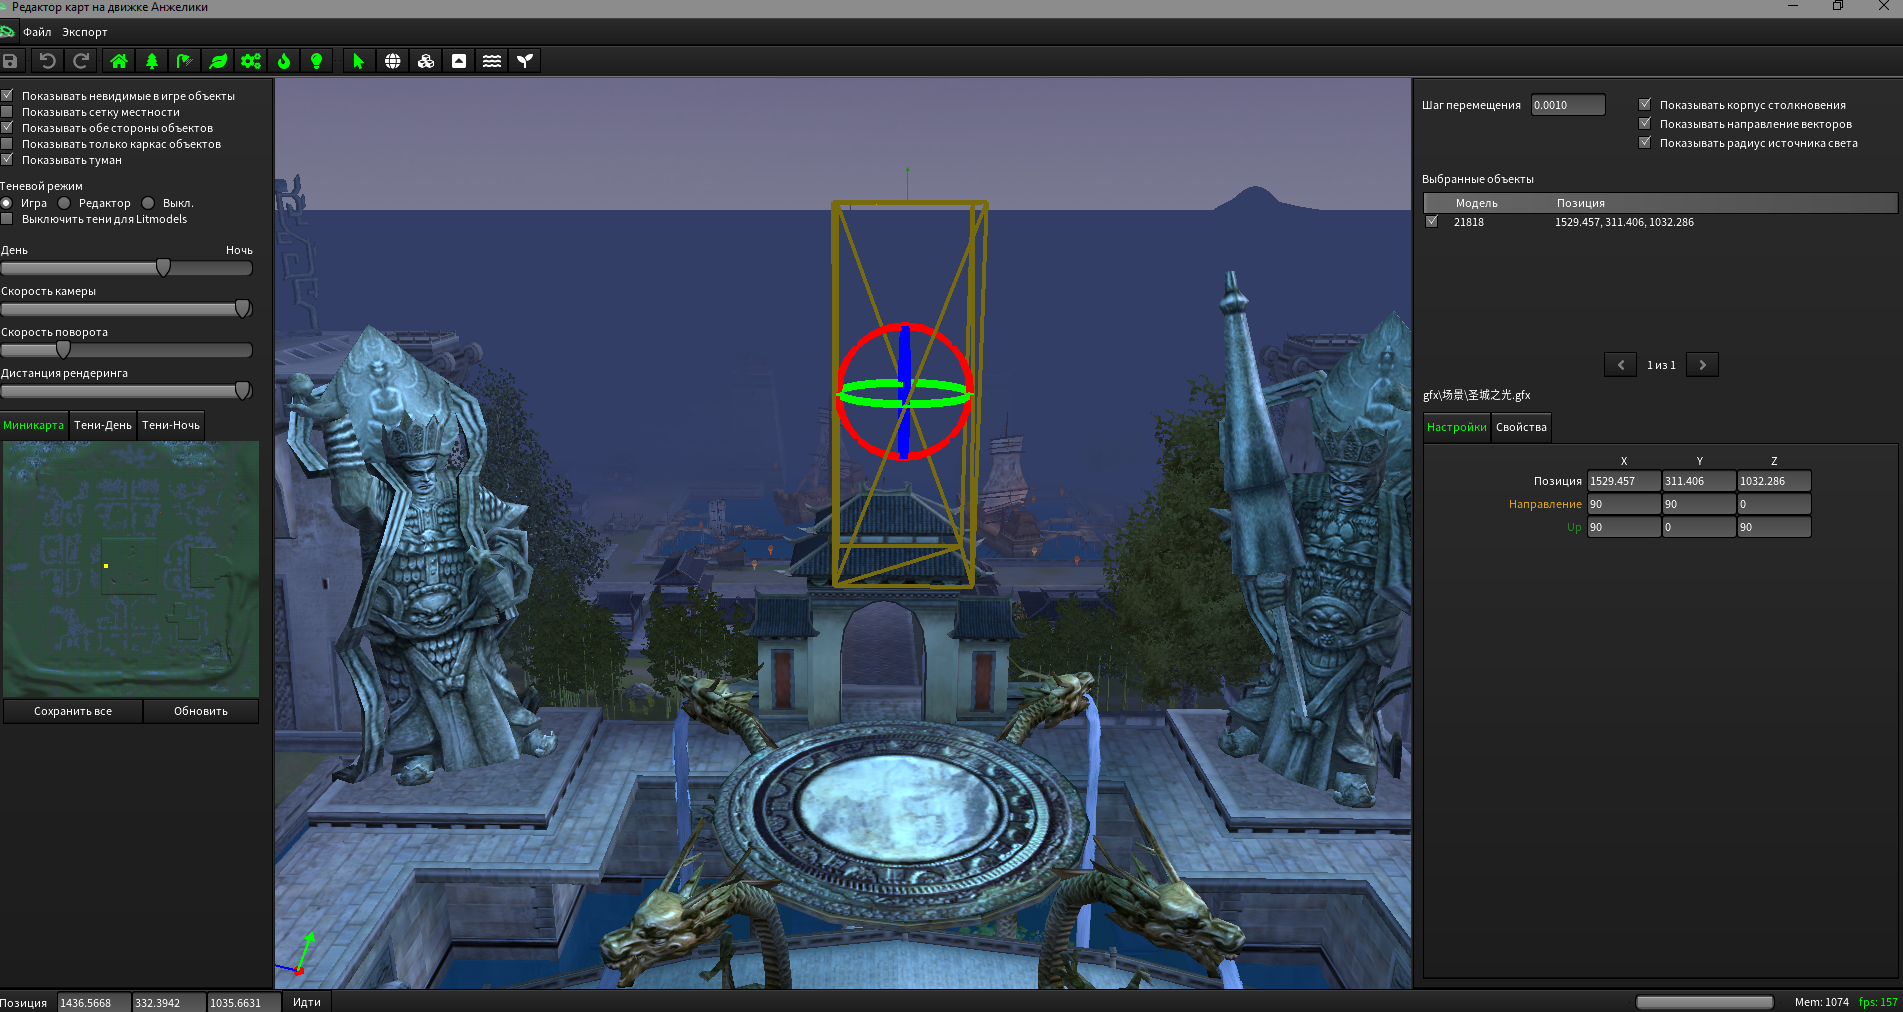Click the white stacked cubes icon

[426, 61]
